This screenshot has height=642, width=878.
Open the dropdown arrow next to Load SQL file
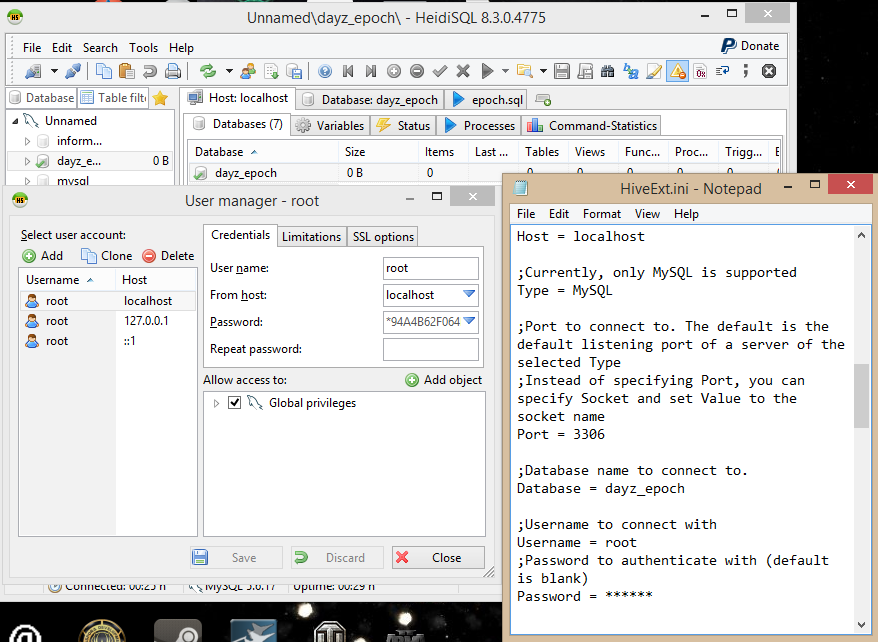click(x=543, y=71)
